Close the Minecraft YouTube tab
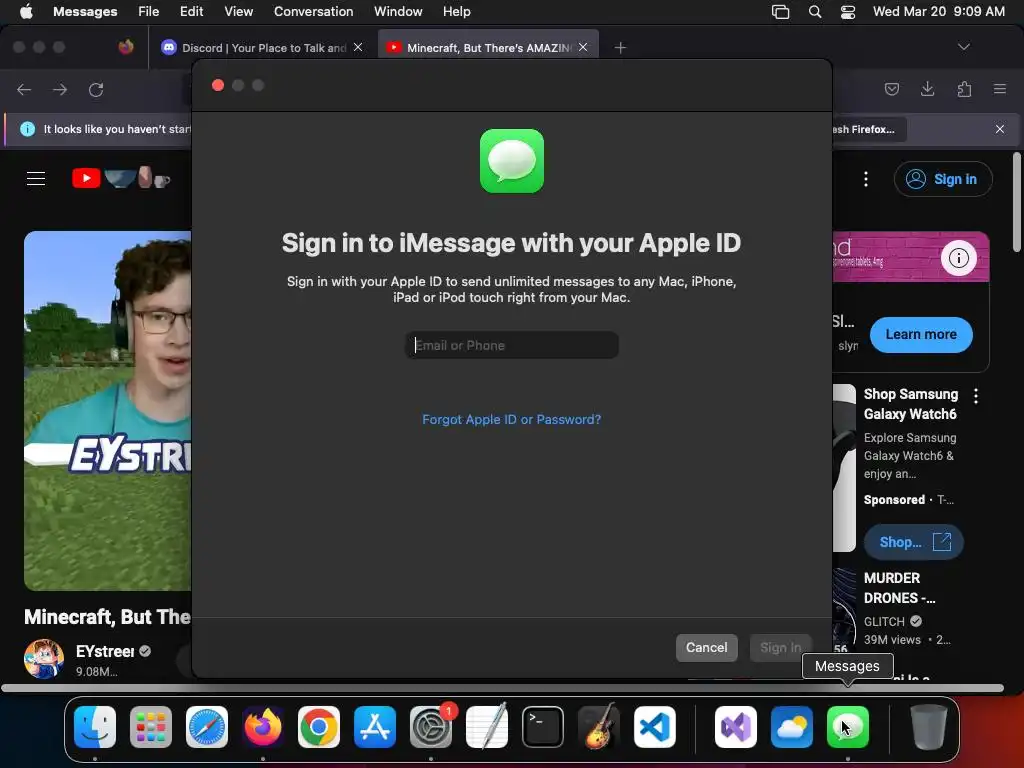 click(583, 47)
